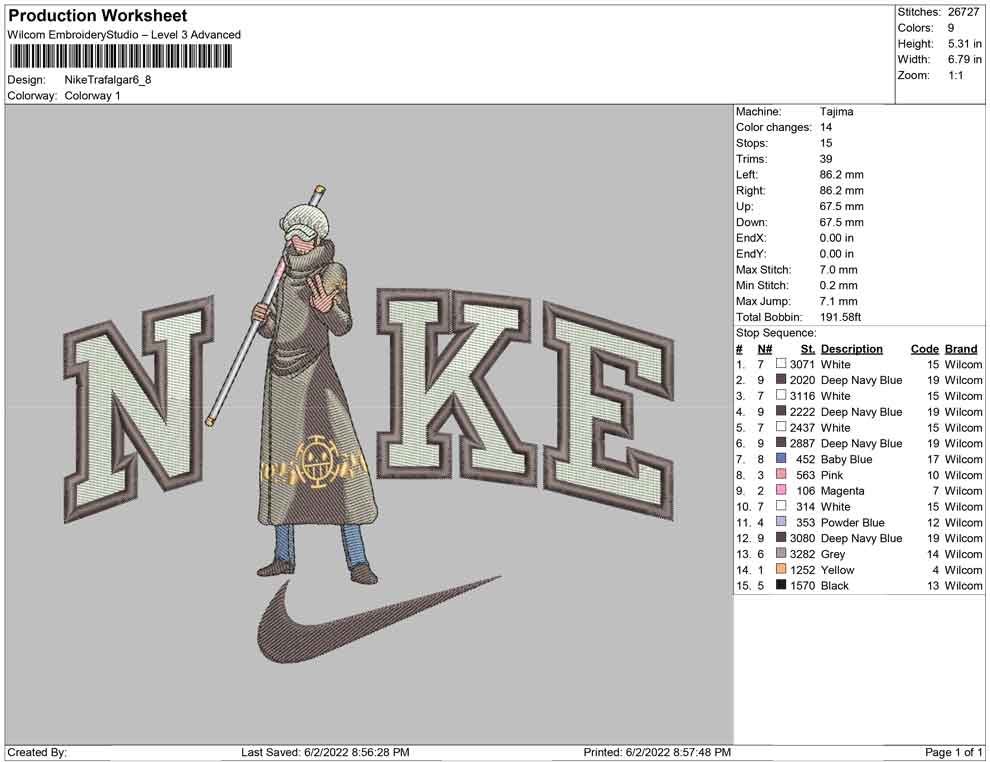Click the '1570 Black' row text
The height and width of the screenshot is (762, 990).
click(819, 585)
